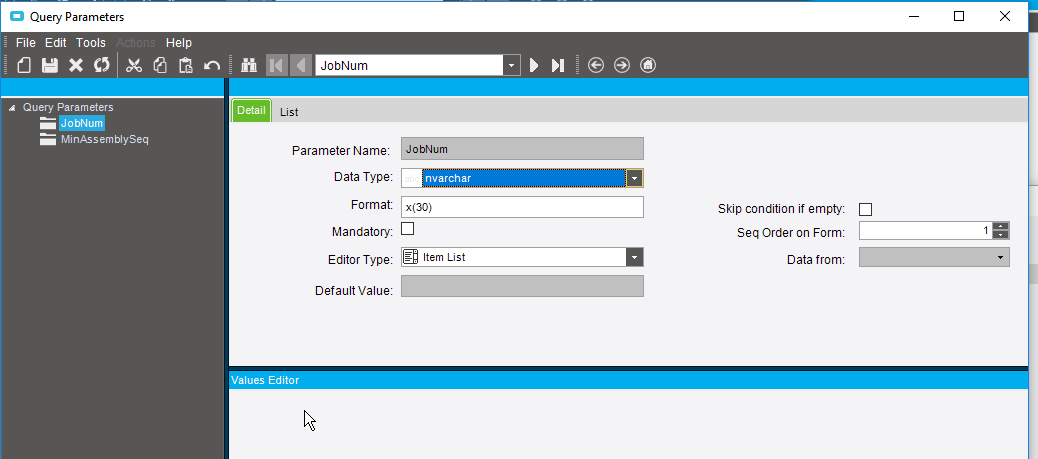Copy using the toolbar copy icon
This screenshot has width=1038, height=459.
click(x=160, y=65)
